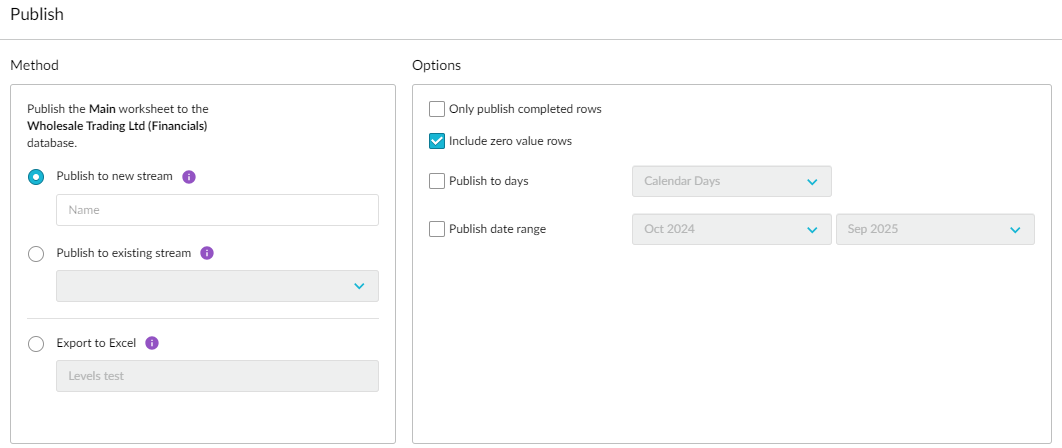Enable Only publish completed rows checkbox

(437, 109)
